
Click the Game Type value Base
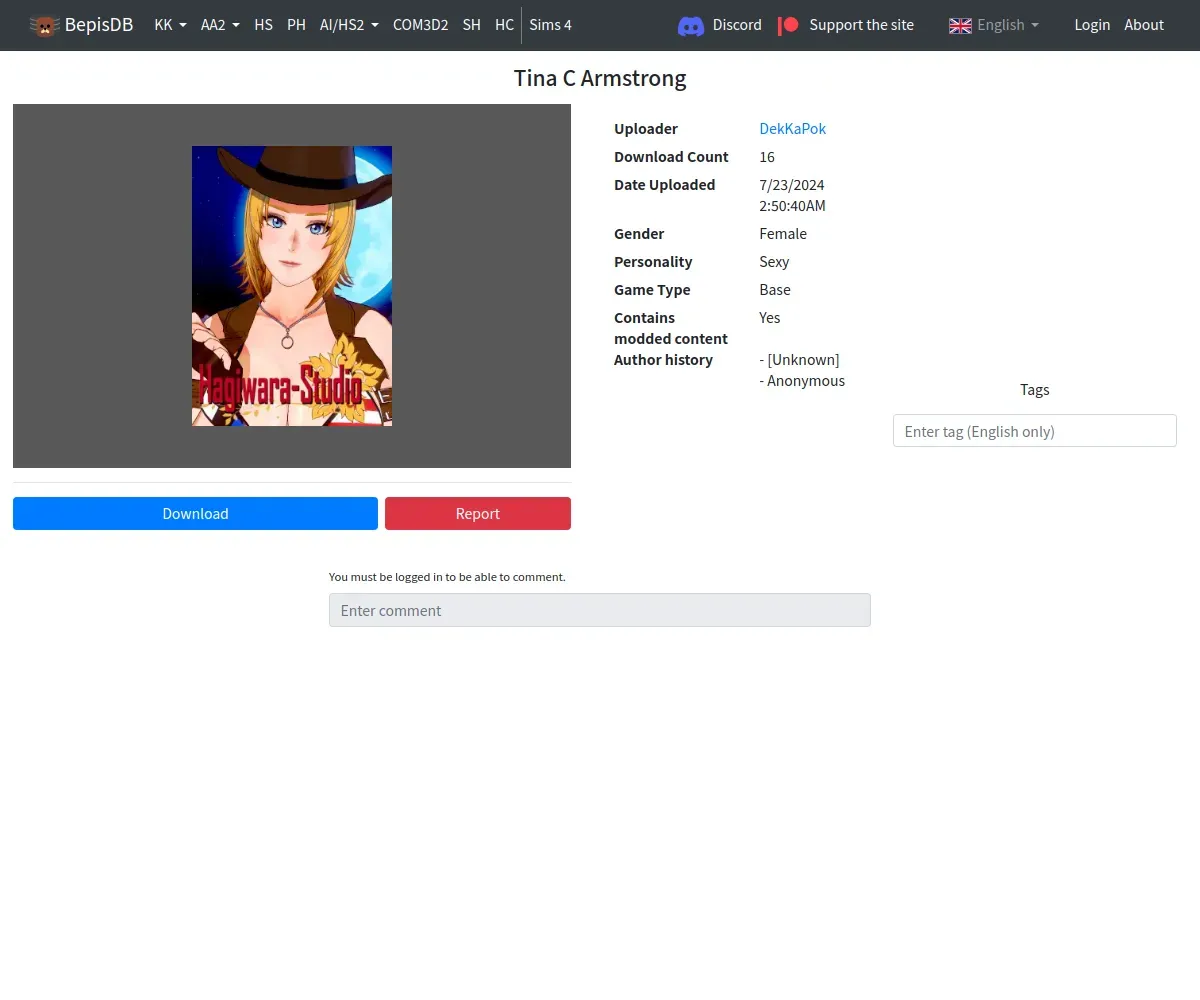tap(775, 290)
